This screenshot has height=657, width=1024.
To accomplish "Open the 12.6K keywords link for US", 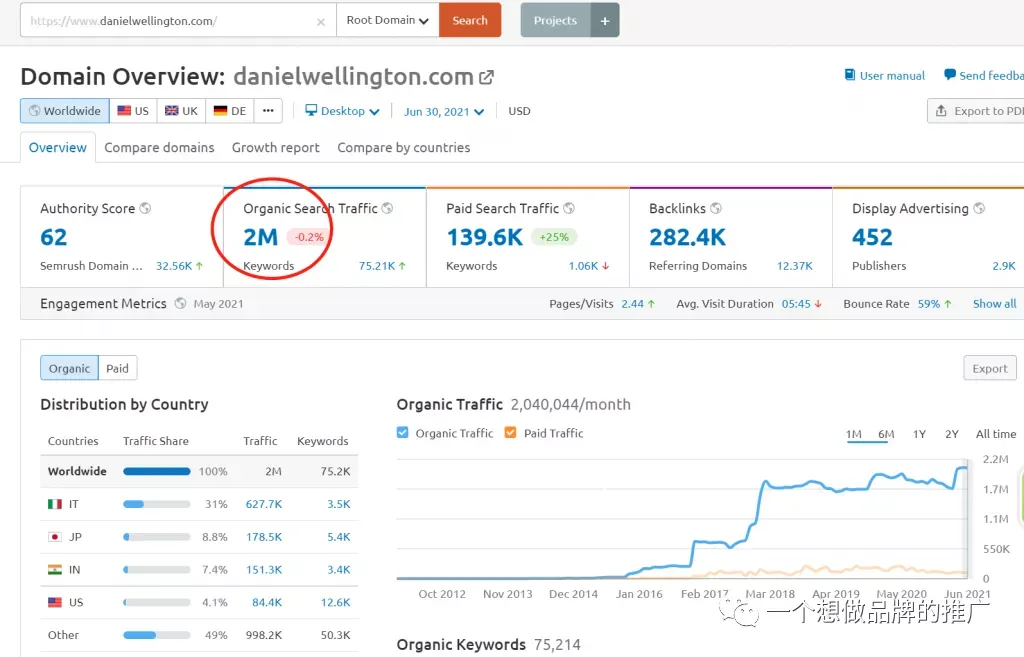I will (336, 602).
